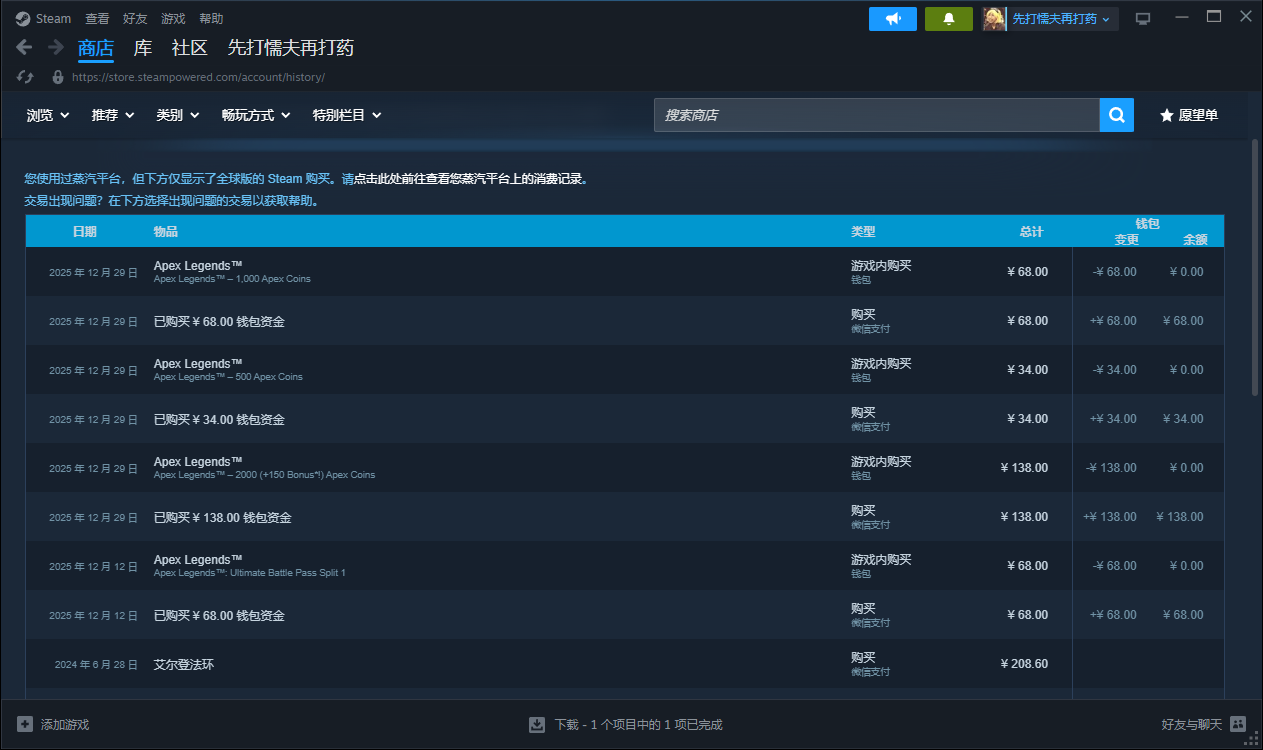Click the magnifier search button
The image size is (1263, 750).
point(1116,115)
